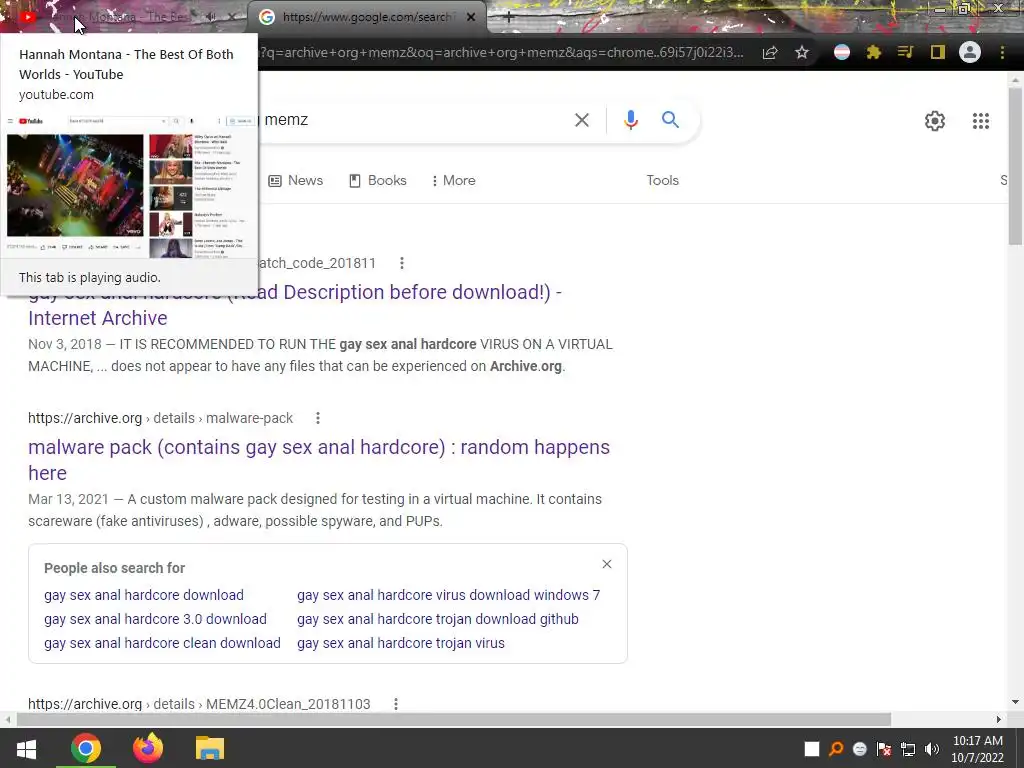Click the horizontal scrollbar right arrow
Screen dimensions: 1024x768
tap(998, 719)
